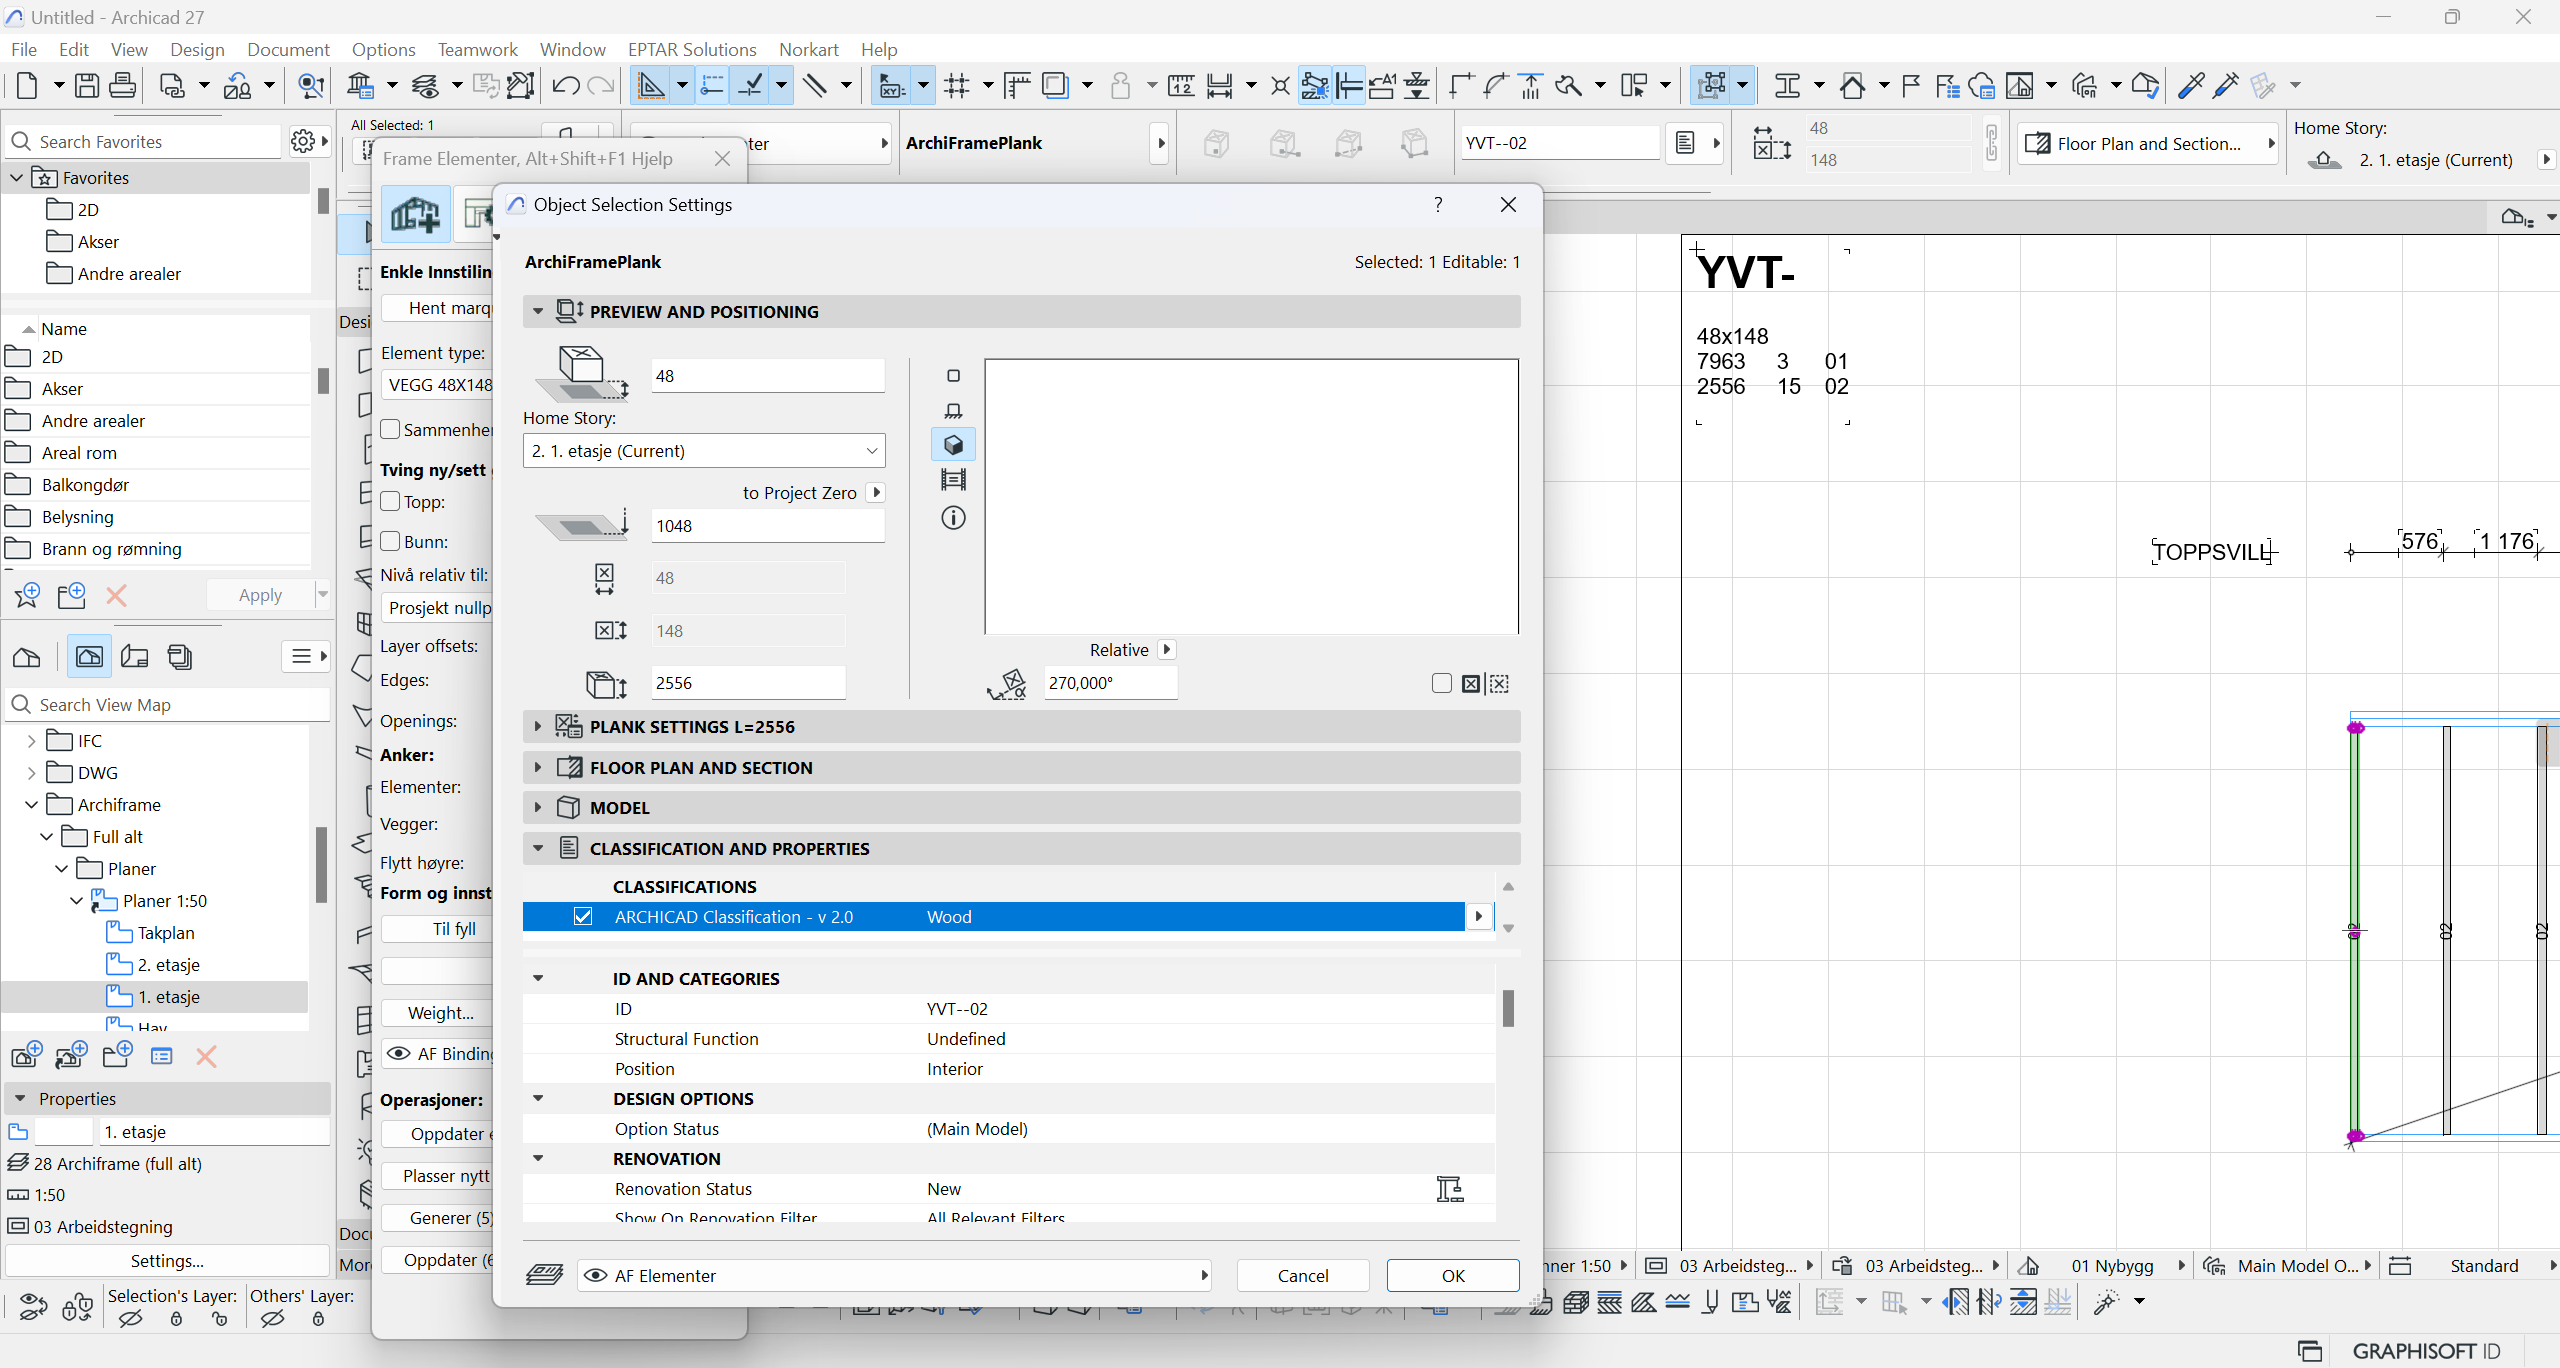The height and width of the screenshot is (1368, 2560).
Task: Click the Undo arrow in toolbar
Action: (565, 86)
